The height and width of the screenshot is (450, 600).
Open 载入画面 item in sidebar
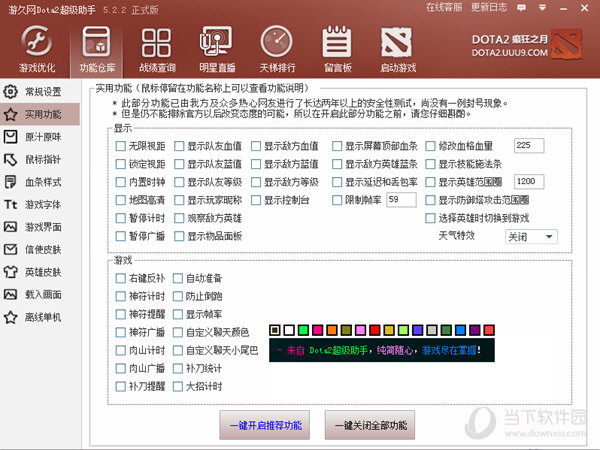point(40,294)
